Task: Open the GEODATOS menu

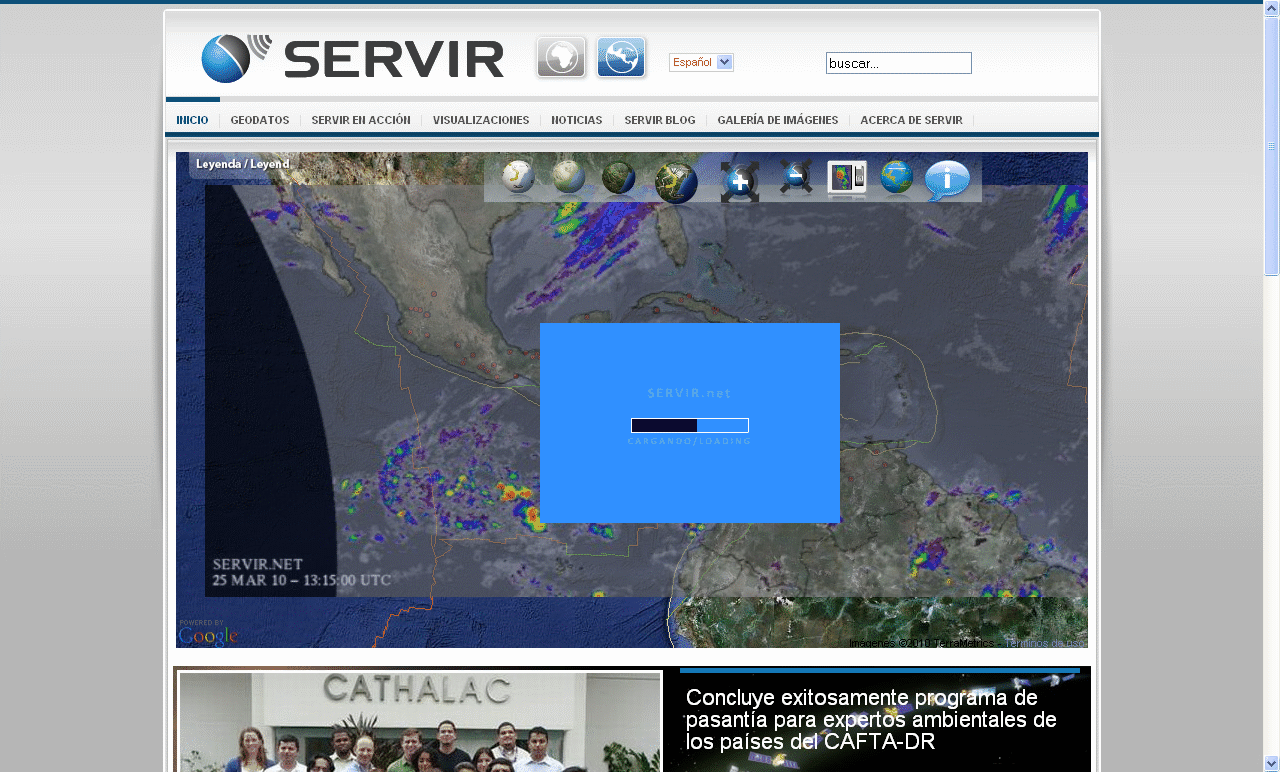Action: tap(259, 119)
